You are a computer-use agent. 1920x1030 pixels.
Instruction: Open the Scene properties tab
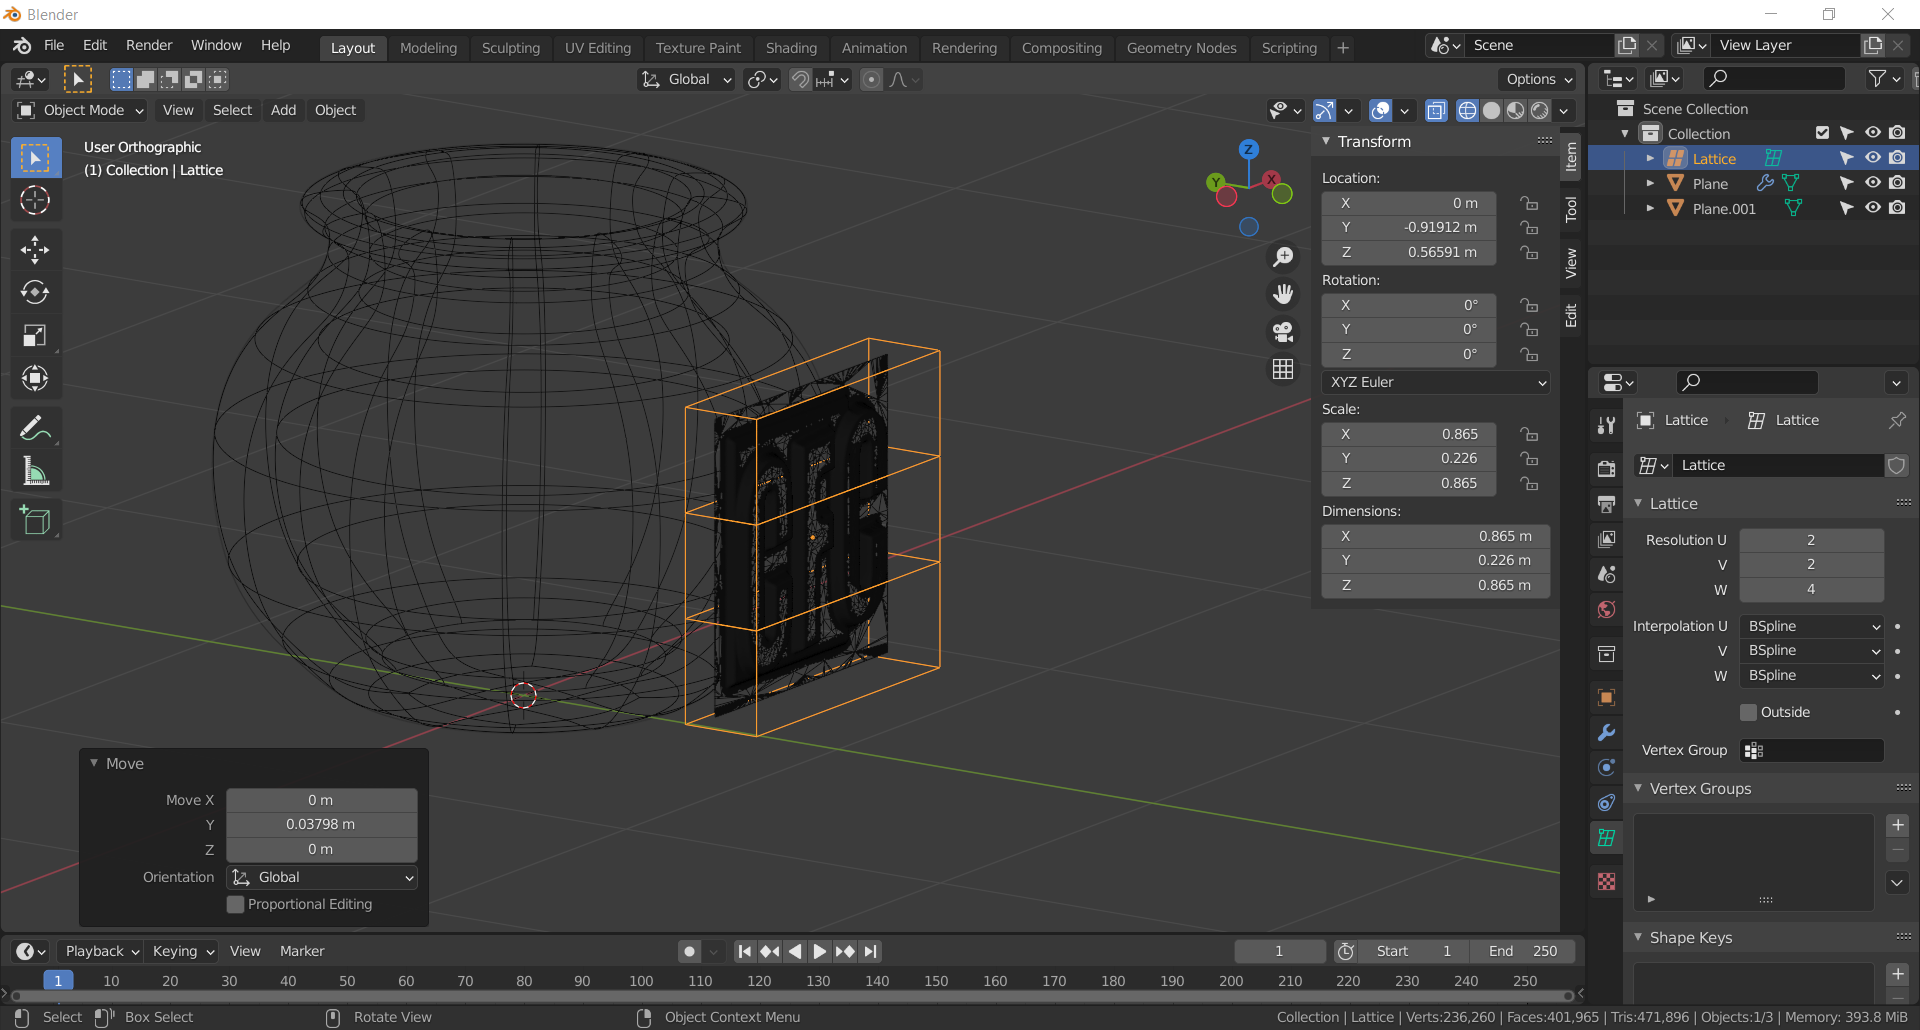pyautogui.click(x=1607, y=575)
